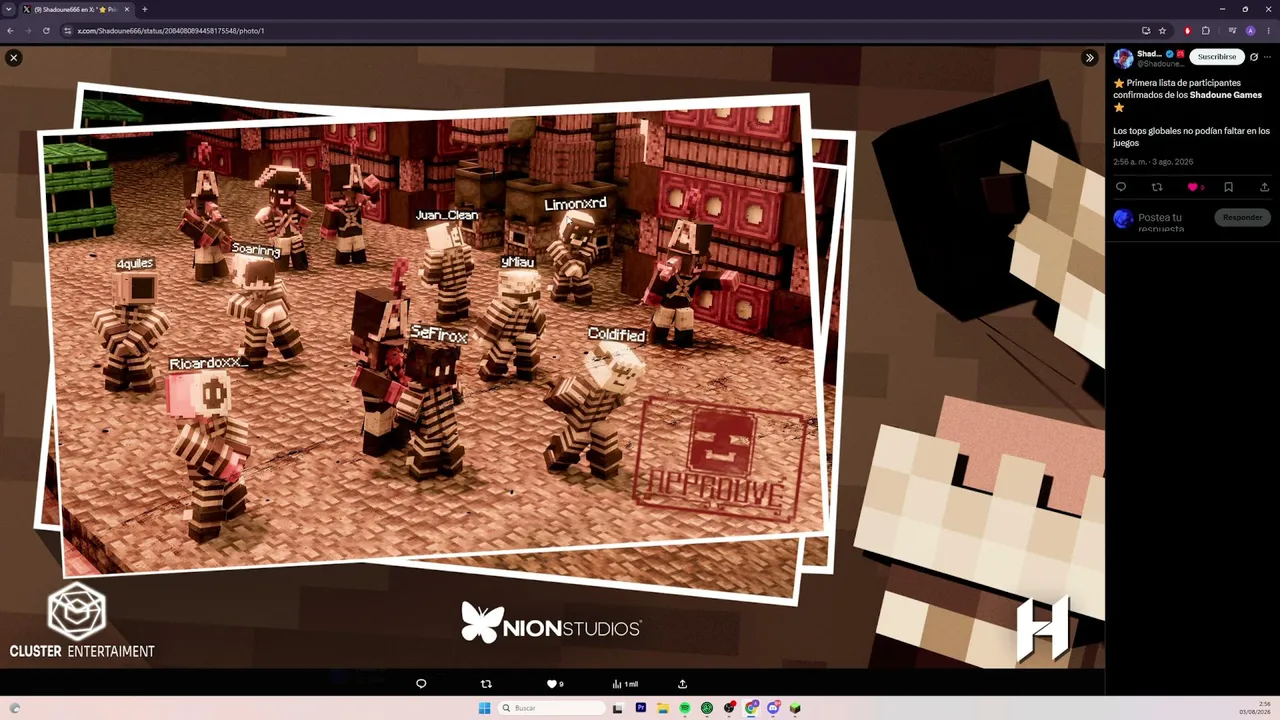Open a new browser tab
The image size is (1280, 720).
point(144,9)
